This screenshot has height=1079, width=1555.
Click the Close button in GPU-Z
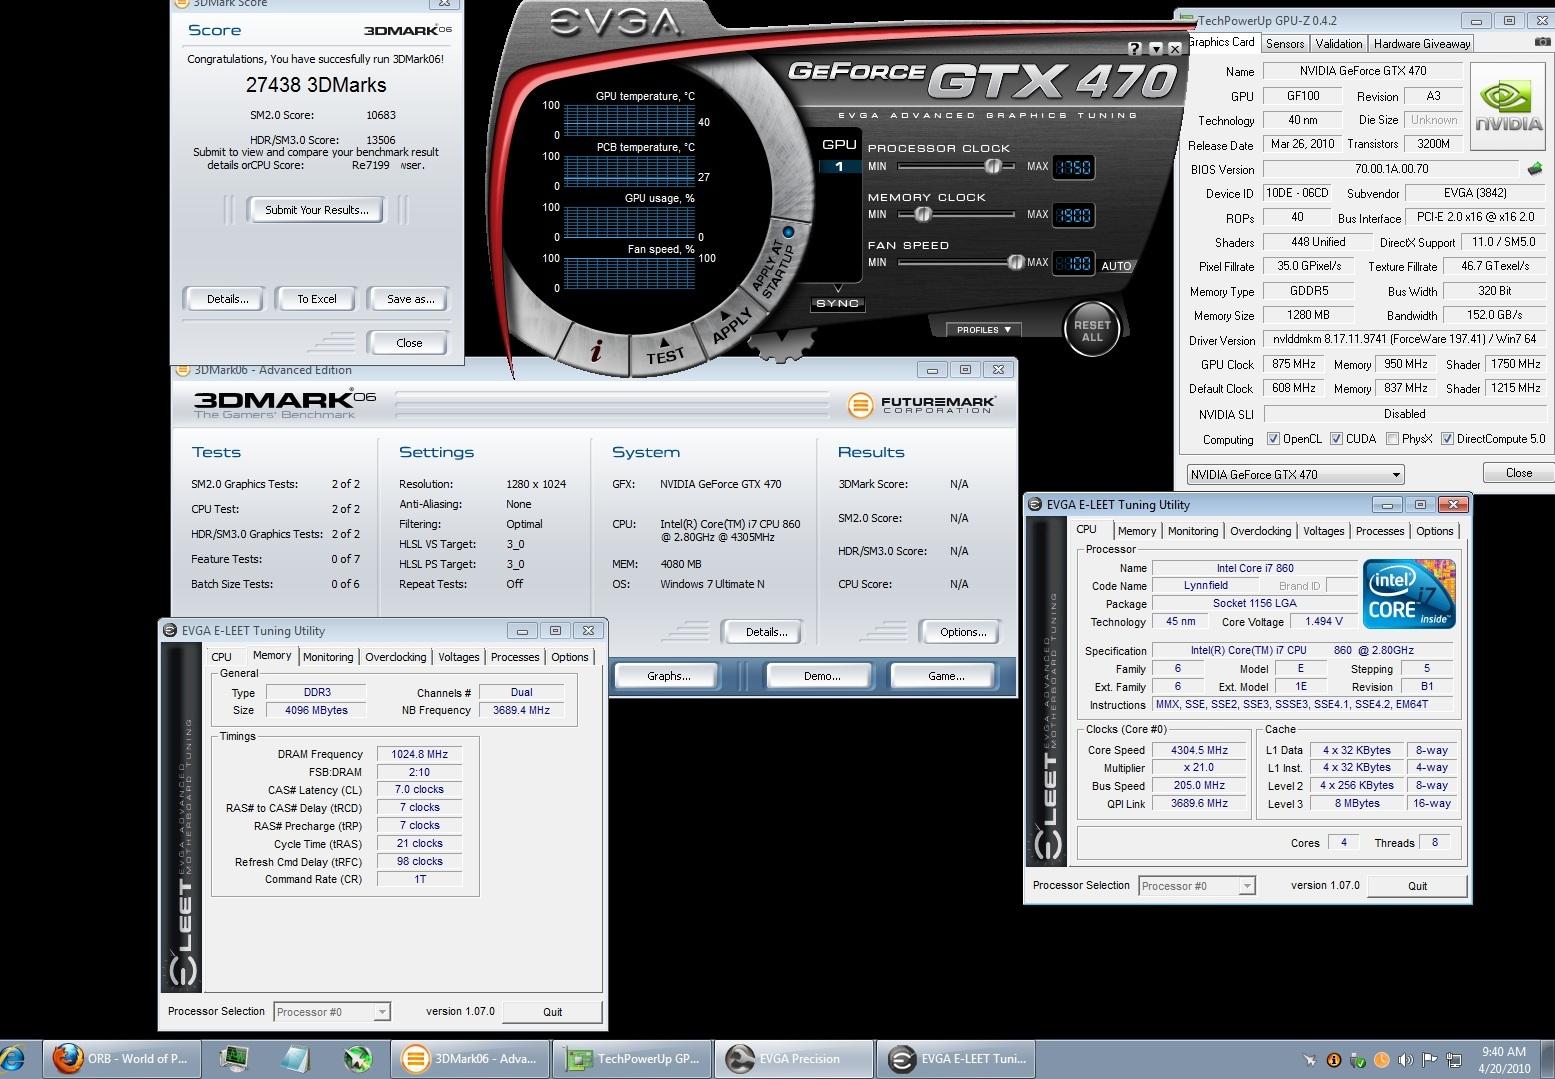(x=1518, y=473)
